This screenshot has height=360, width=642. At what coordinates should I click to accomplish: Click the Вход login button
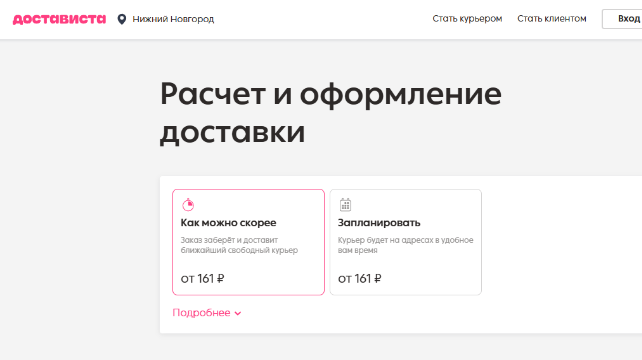622,19
